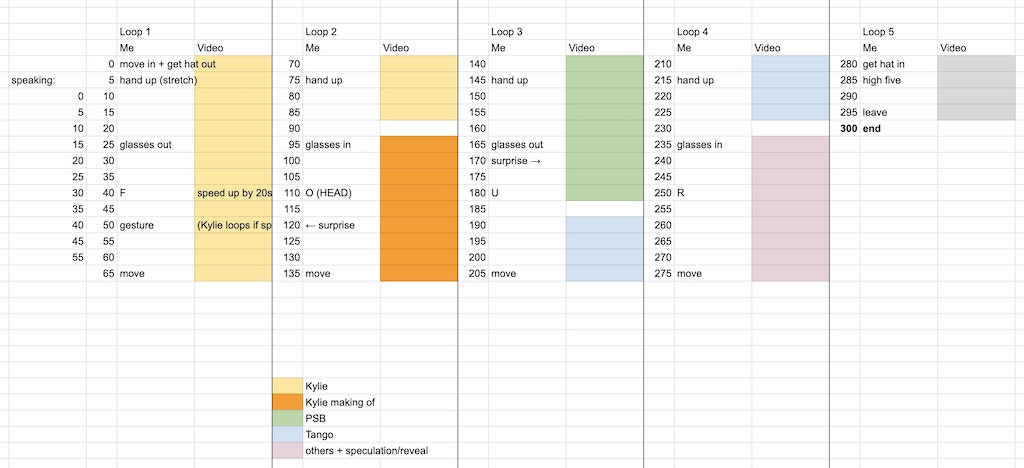
Task: Select the yellow Kylie legend color cell
Action: [x=287, y=386]
